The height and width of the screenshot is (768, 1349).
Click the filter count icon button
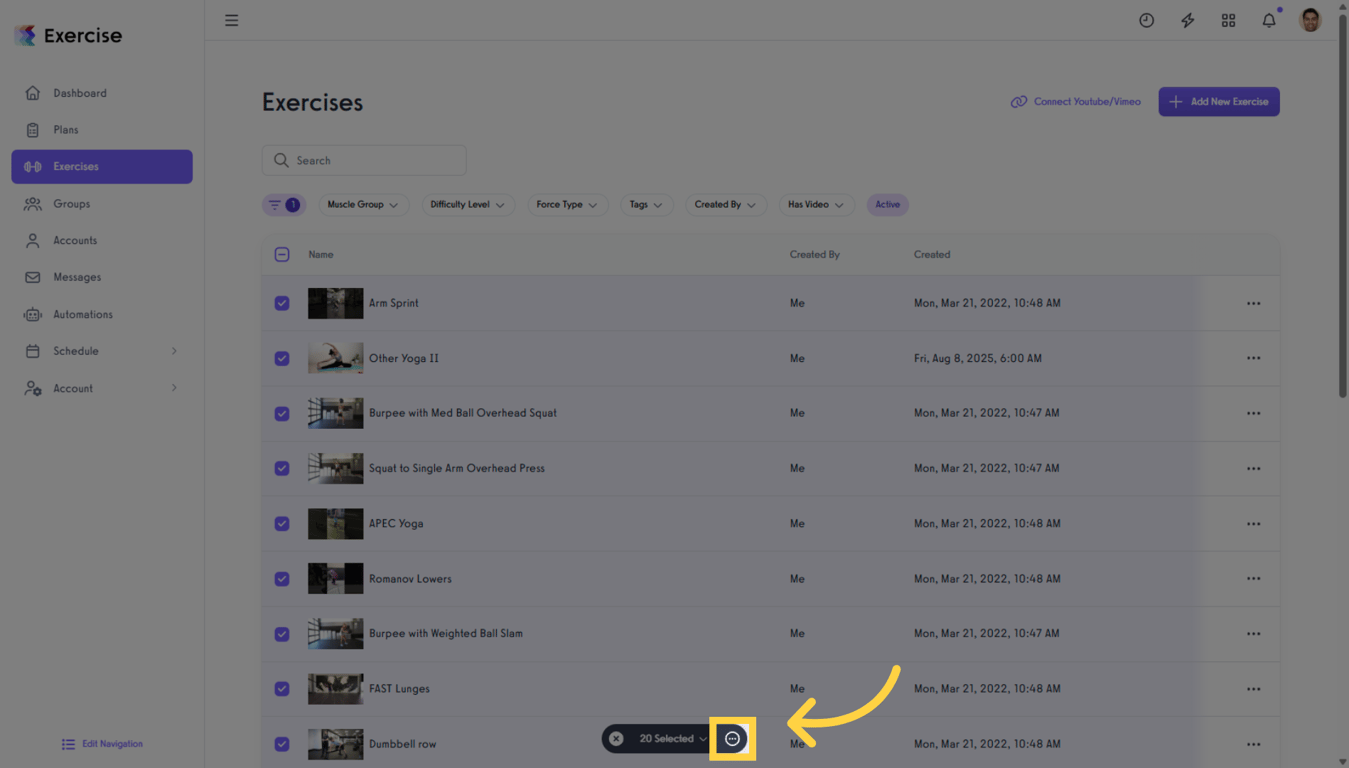[283, 205]
